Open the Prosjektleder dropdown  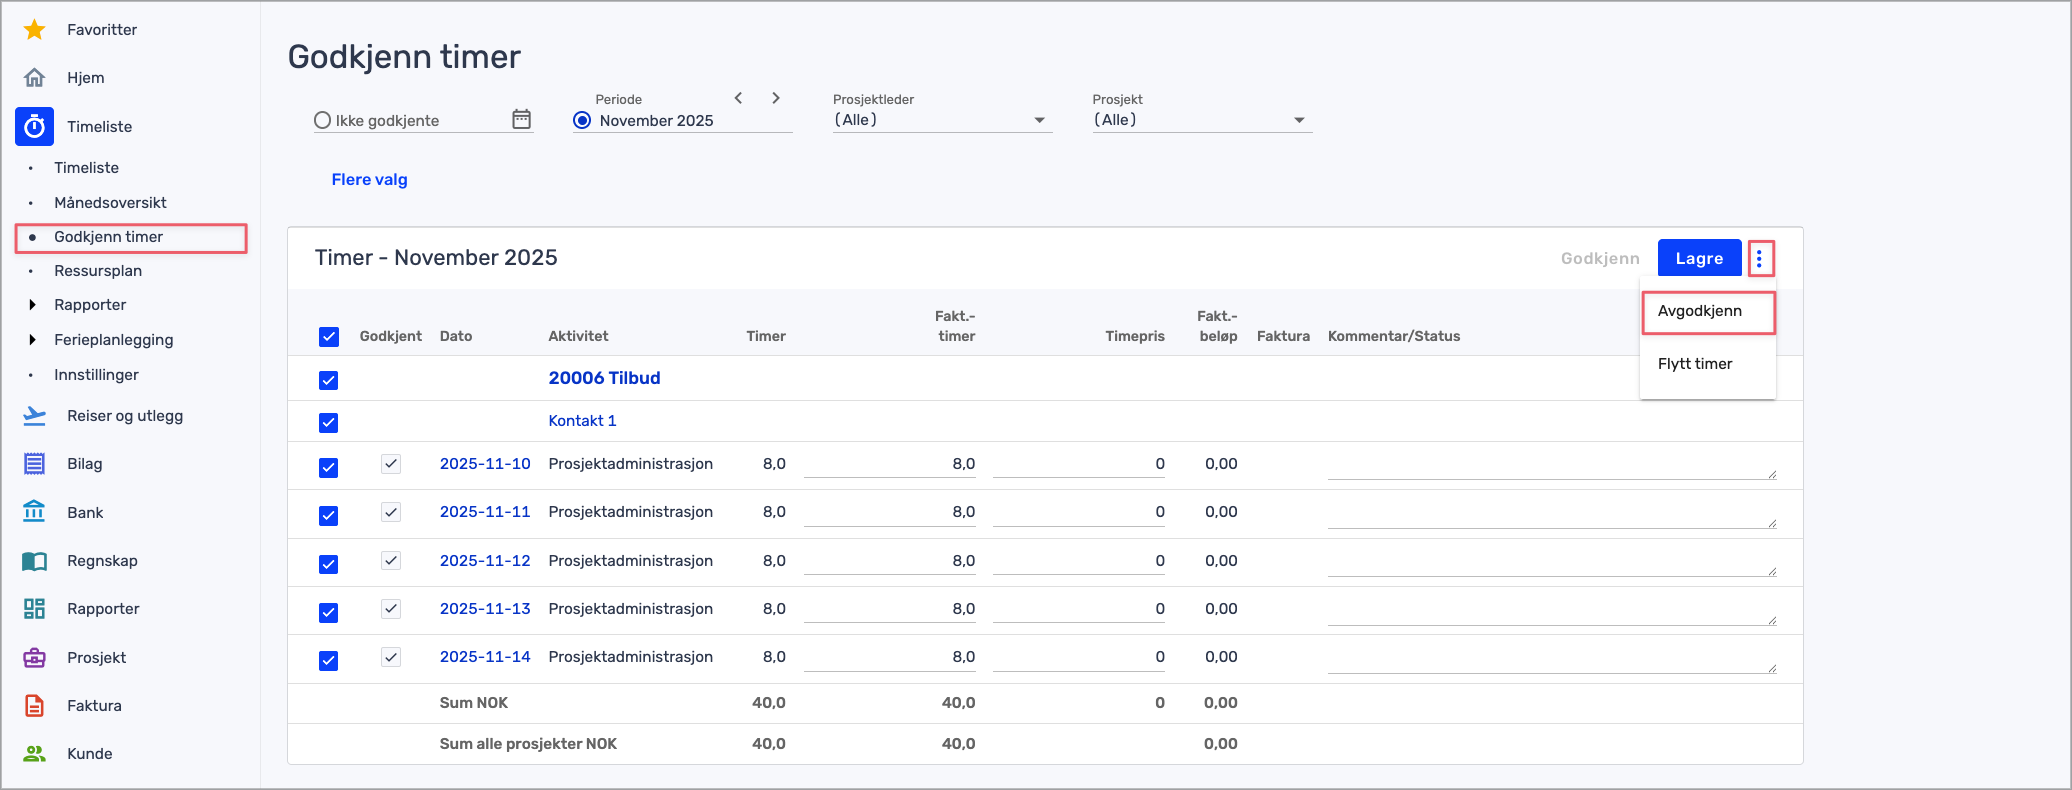click(x=941, y=120)
